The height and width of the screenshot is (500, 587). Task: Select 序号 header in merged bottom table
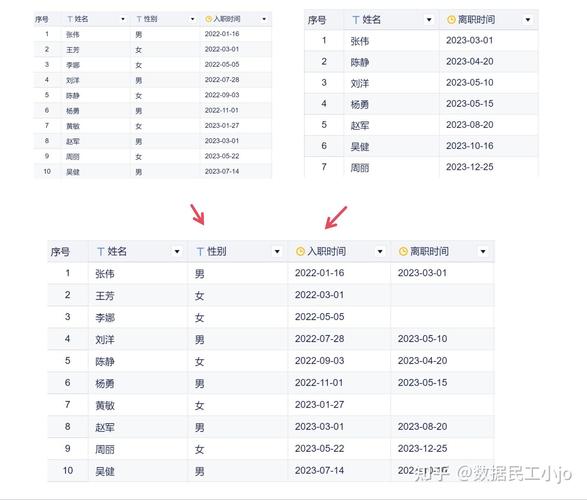pos(60,252)
